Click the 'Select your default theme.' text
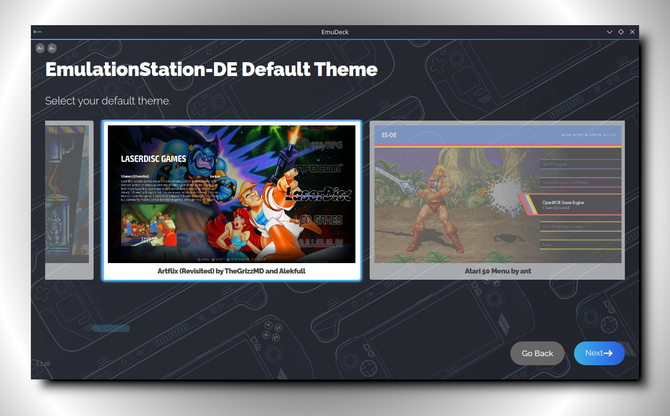 tap(108, 101)
